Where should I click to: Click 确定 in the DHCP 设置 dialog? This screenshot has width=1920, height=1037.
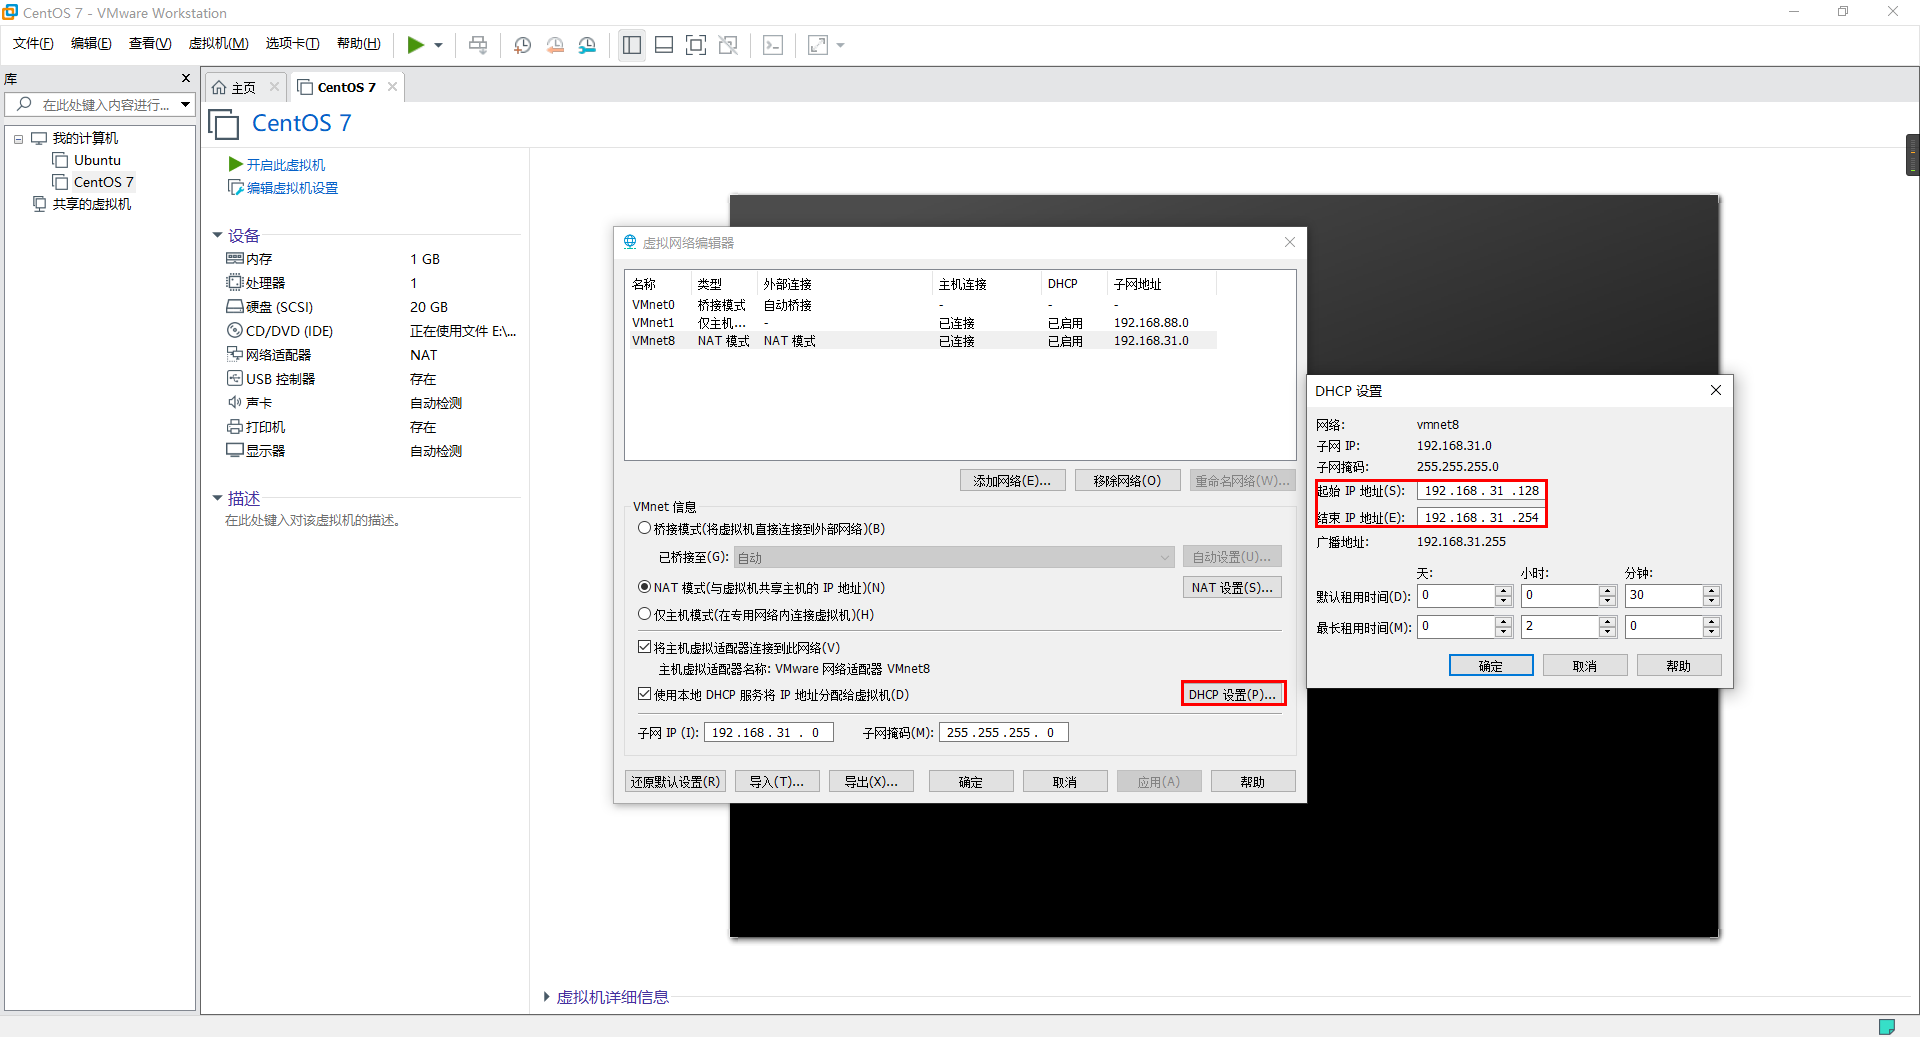(x=1491, y=666)
